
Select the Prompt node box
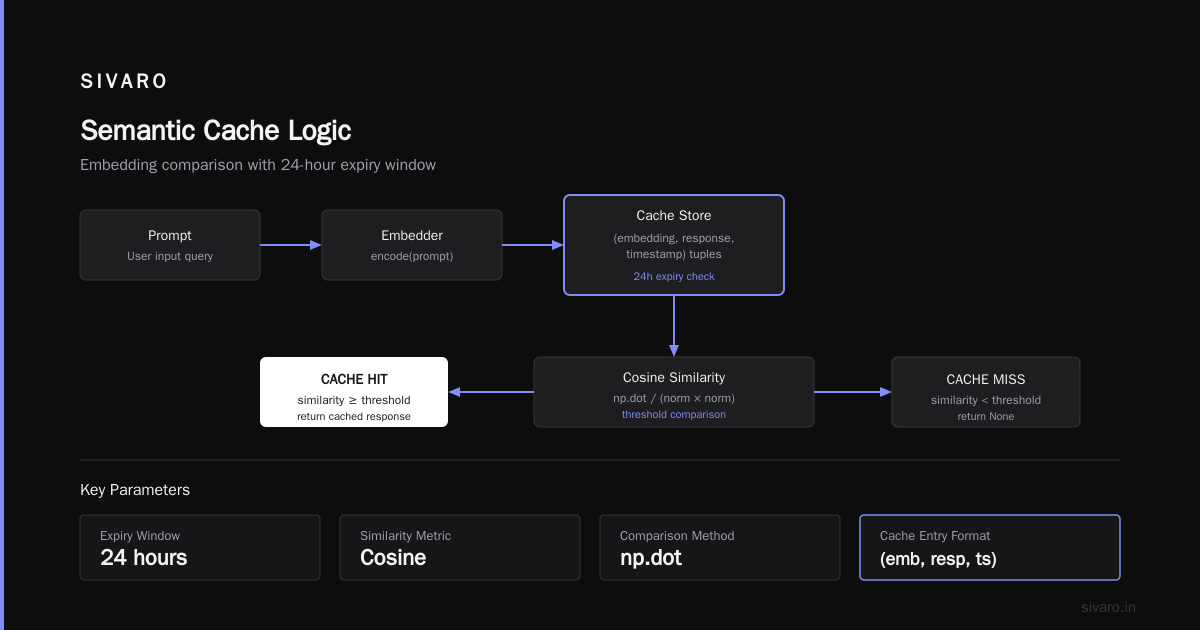point(170,245)
